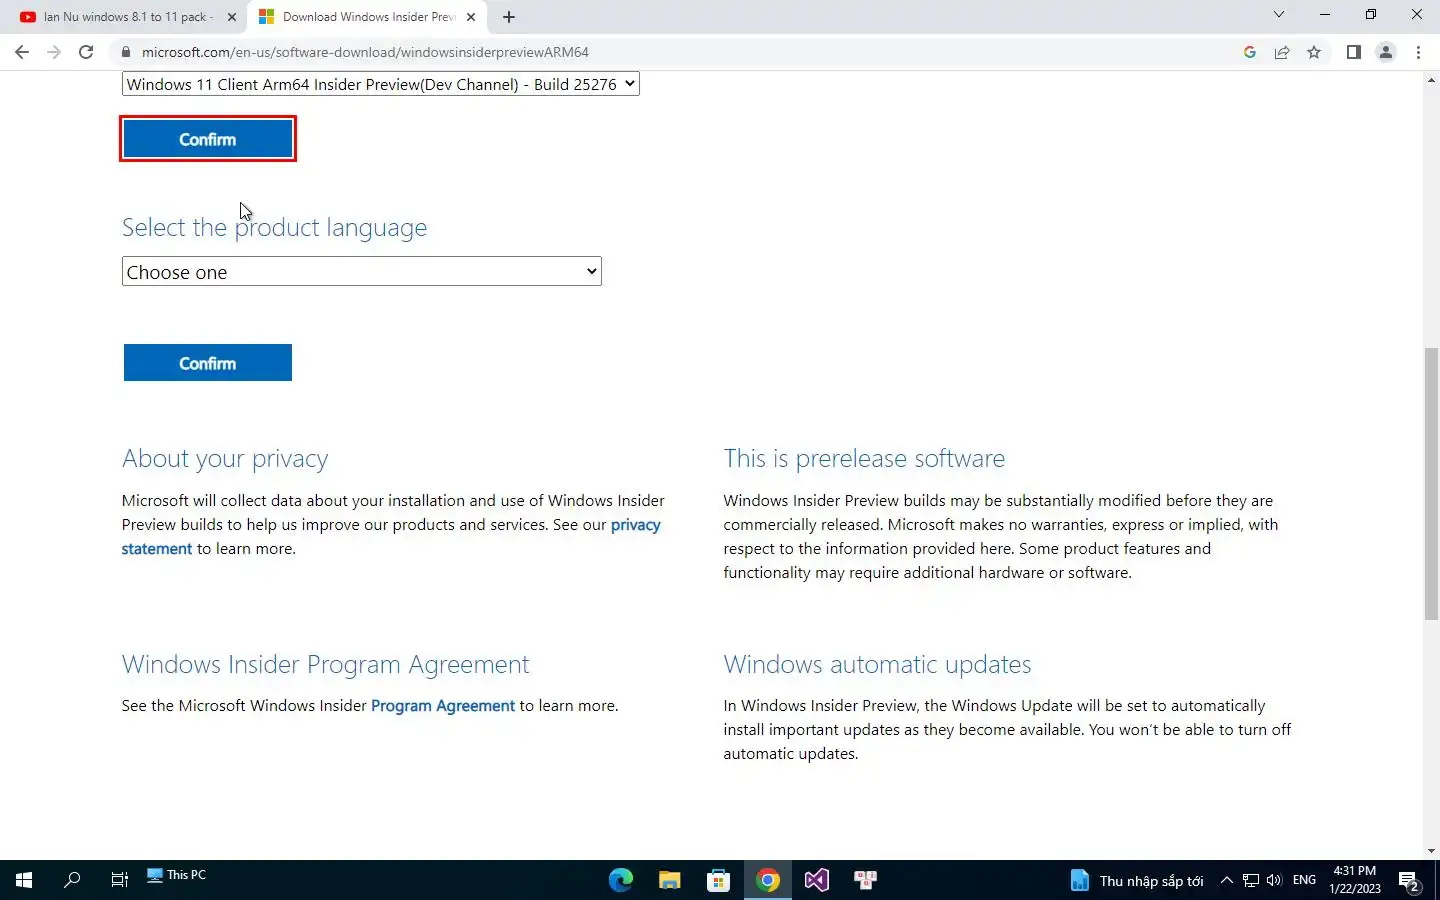This screenshot has width=1440, height=900.
Task: Click the address bar URL
Action: 365,52
